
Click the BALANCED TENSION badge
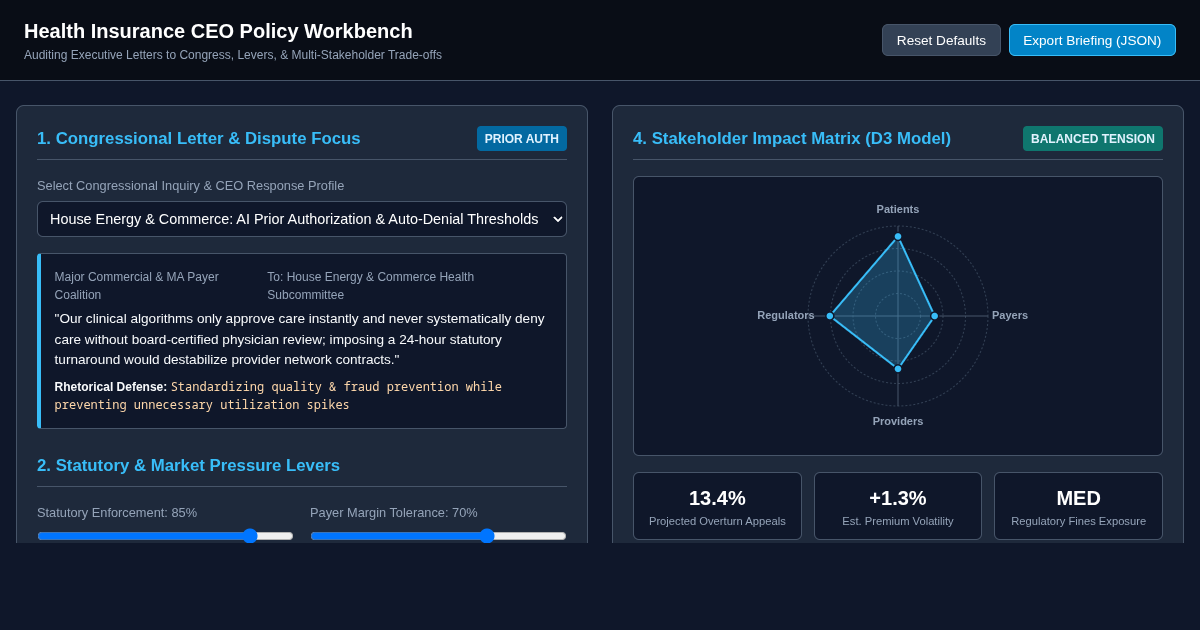coord(1093,139)
